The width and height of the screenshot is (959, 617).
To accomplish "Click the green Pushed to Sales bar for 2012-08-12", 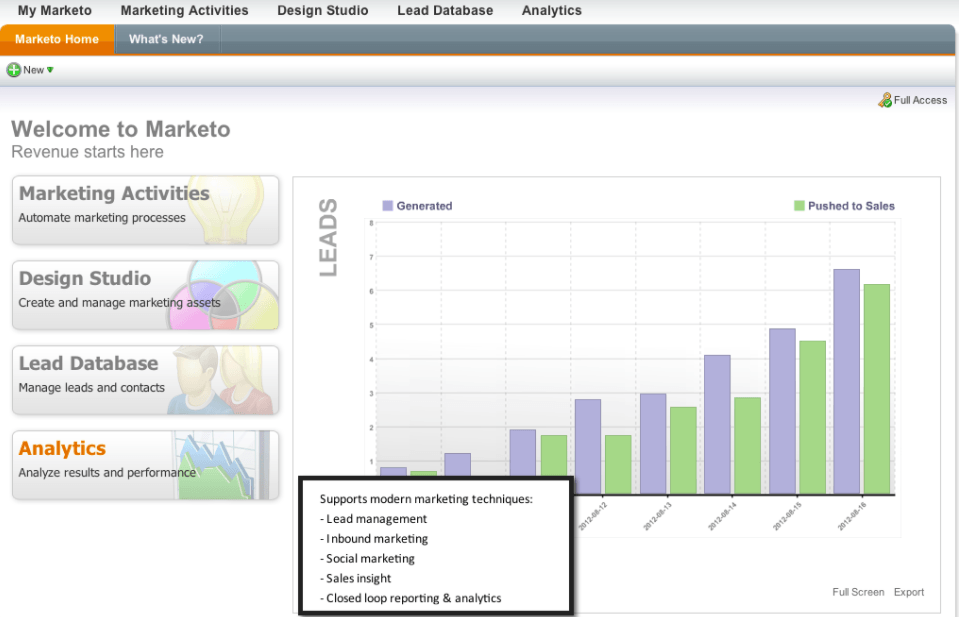I will click(618, 465).
